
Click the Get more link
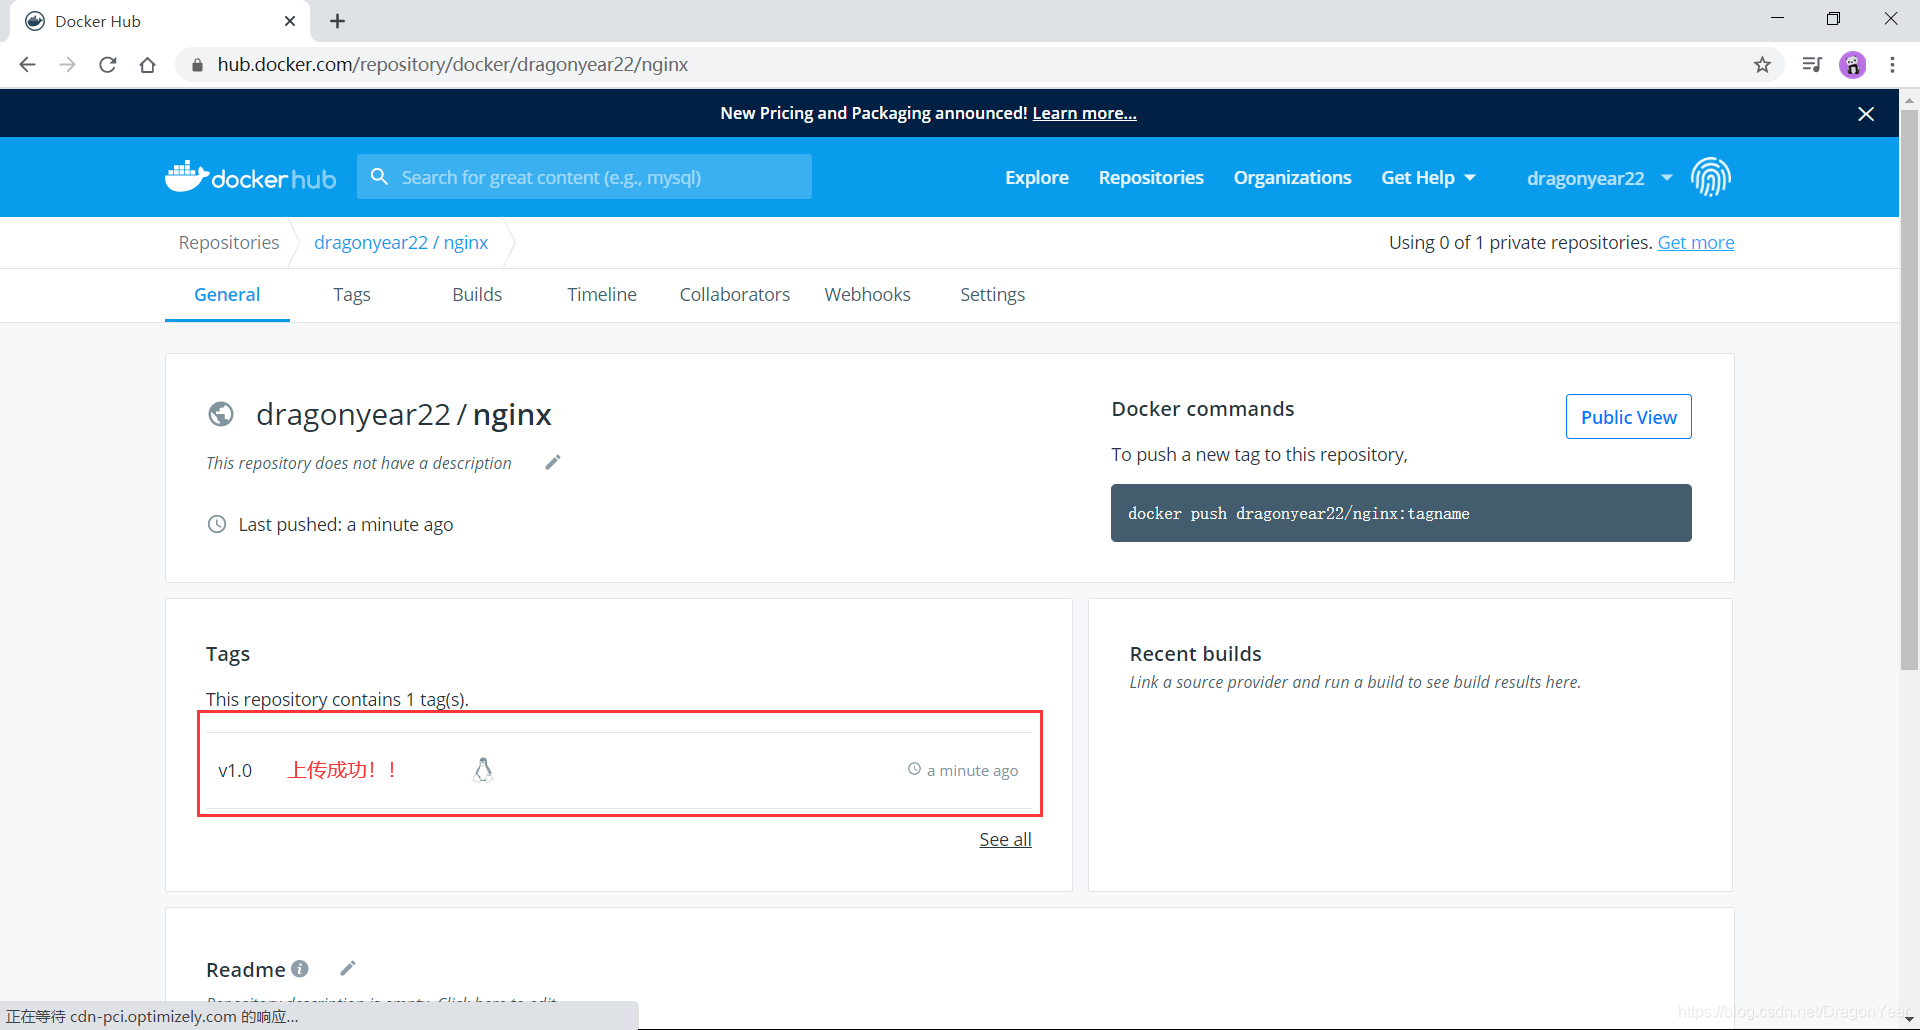point(1696,242)
